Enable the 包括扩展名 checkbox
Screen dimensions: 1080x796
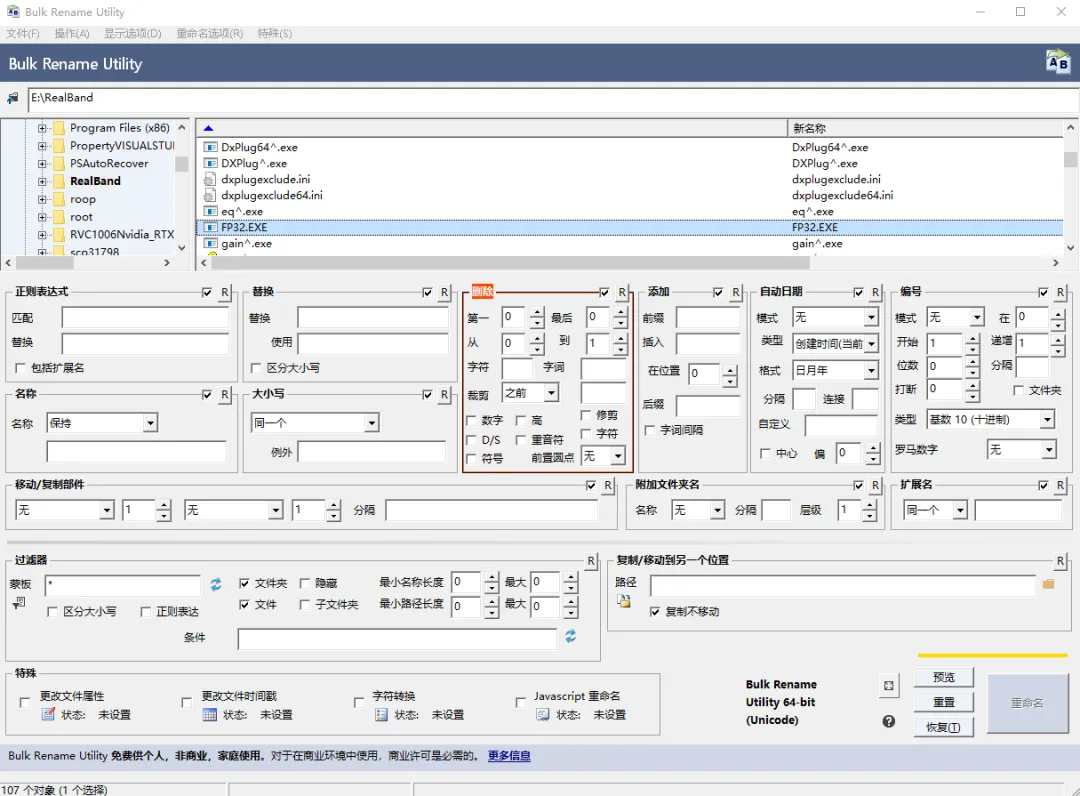(22, 368)
